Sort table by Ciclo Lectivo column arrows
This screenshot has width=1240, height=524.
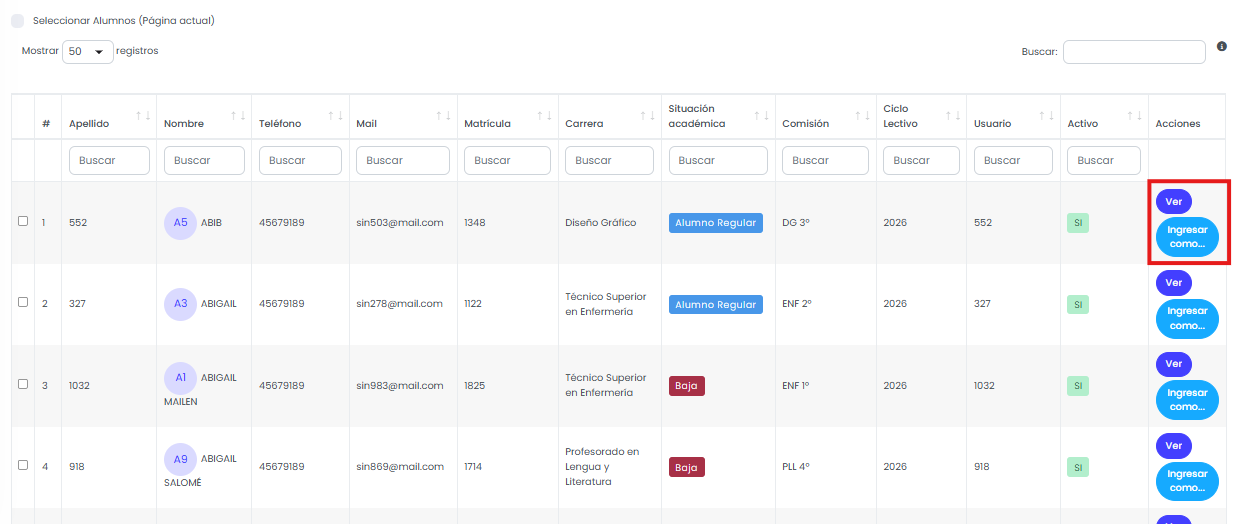tap(953, 116)
